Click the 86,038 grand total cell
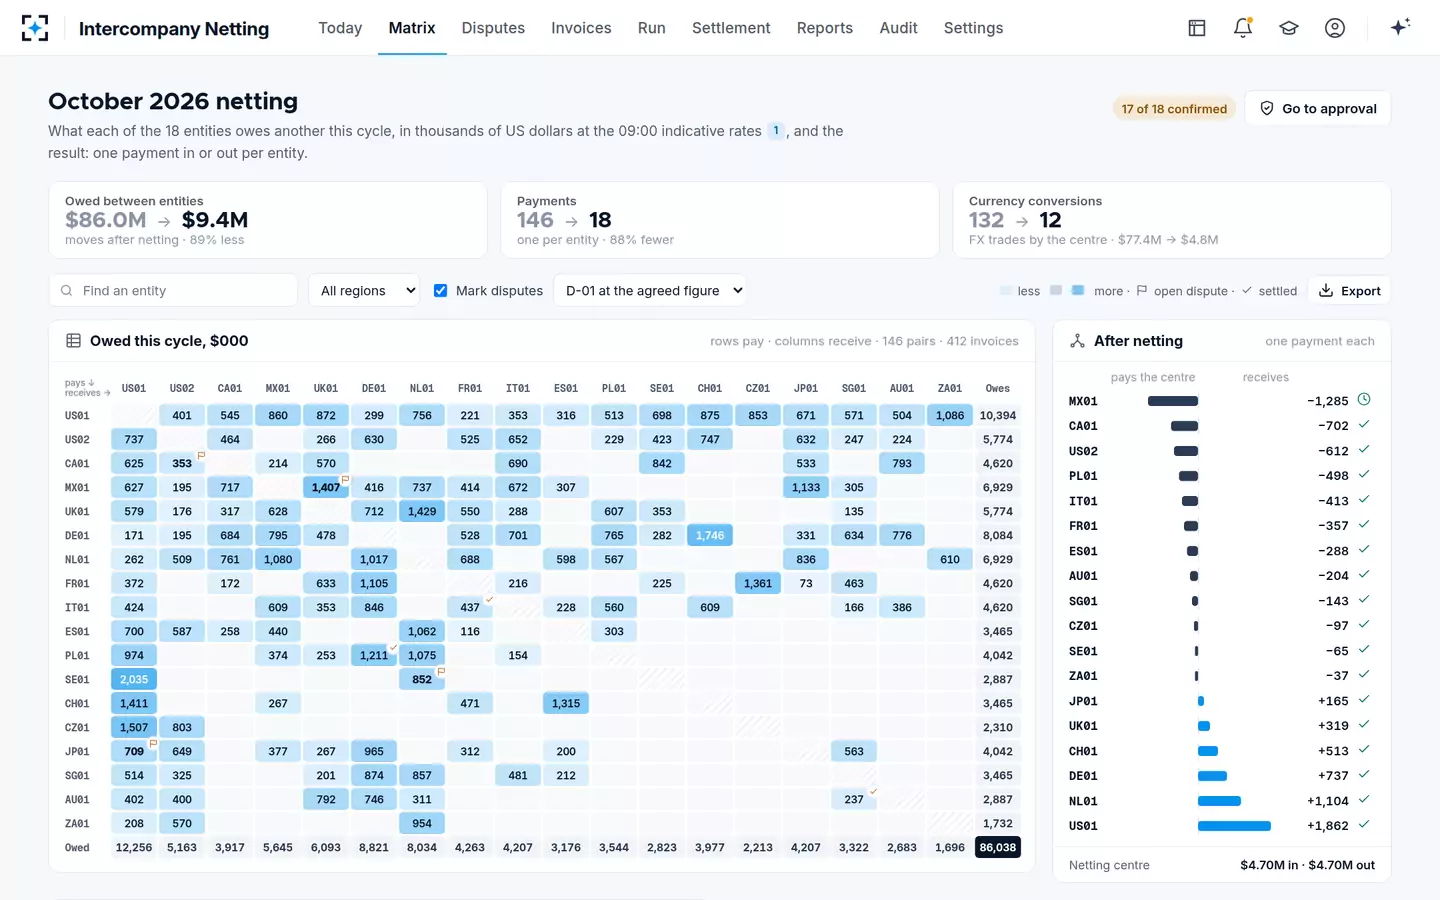This screenshot has width=1440, height=900. [998, 847]
